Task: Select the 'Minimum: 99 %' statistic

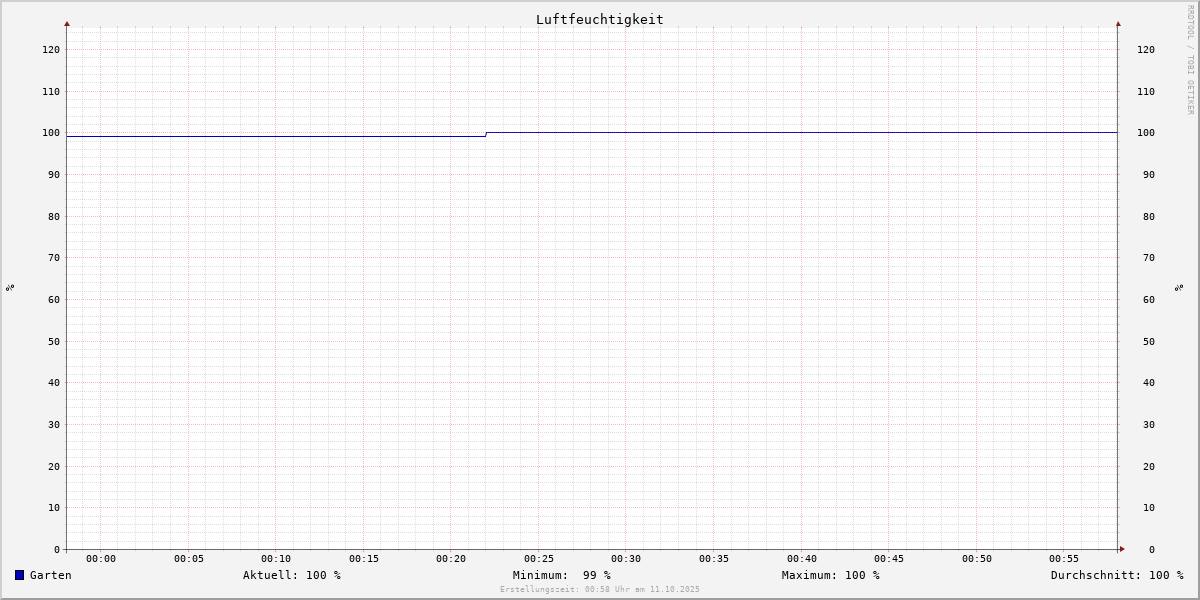Action: coord(562,575)
